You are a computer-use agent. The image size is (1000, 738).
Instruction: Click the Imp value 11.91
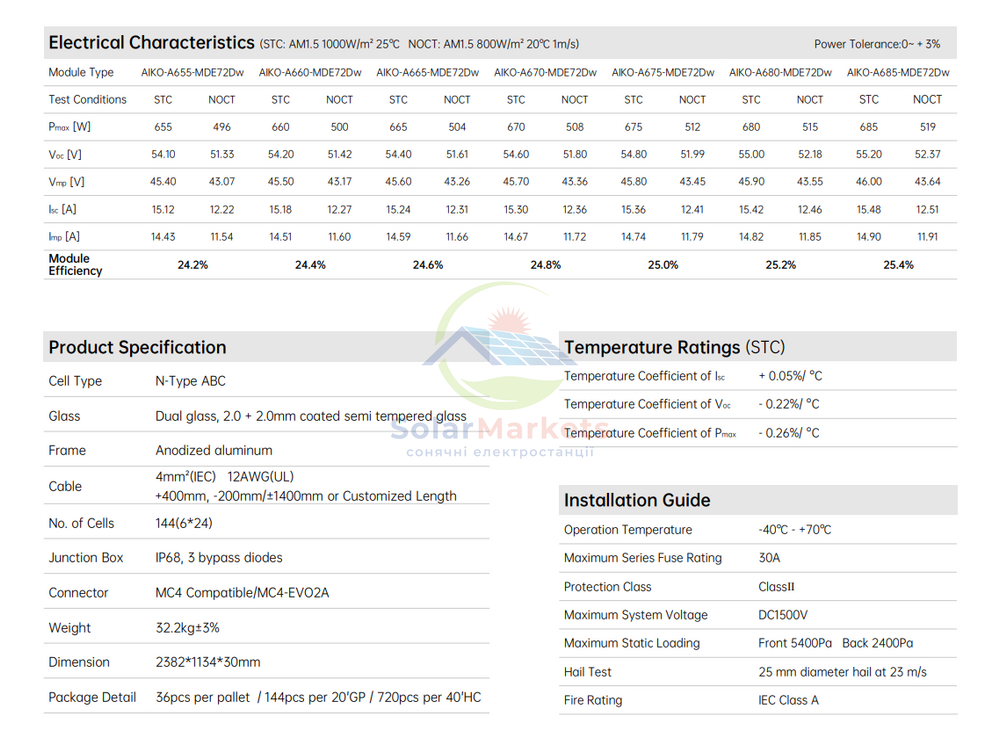coord(928,237)
